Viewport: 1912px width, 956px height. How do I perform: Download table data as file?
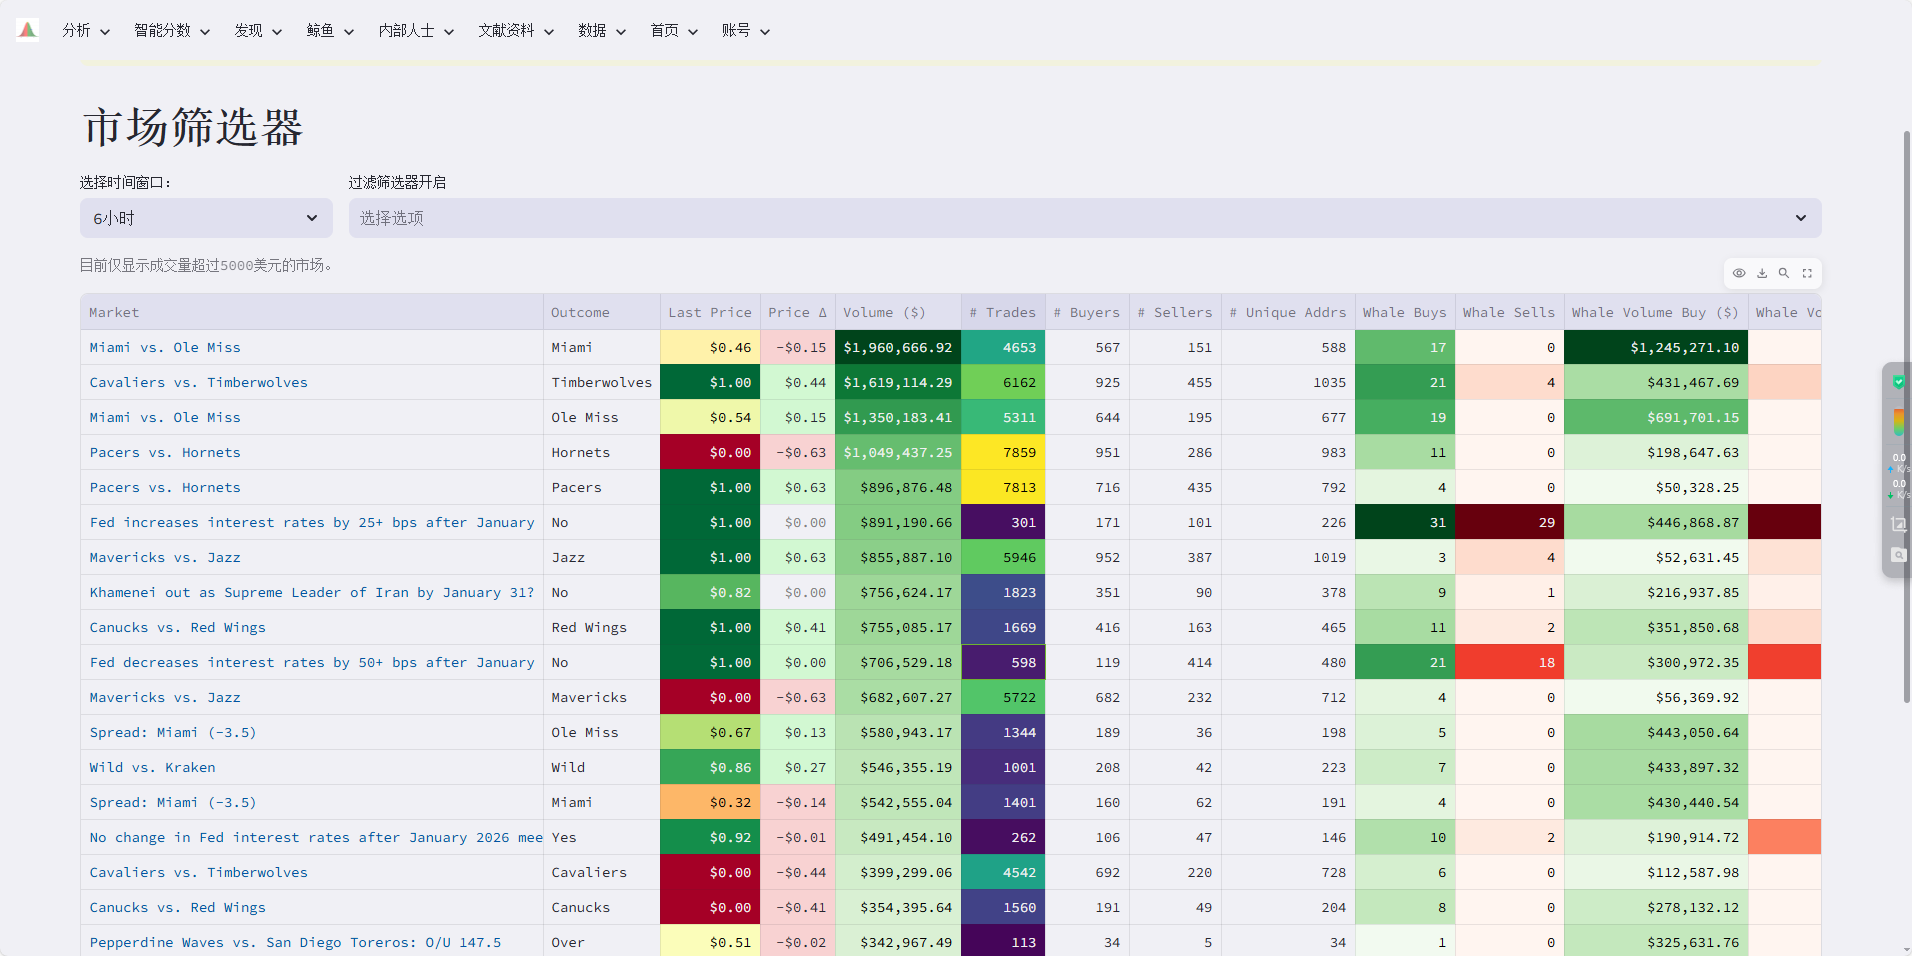[1762, 273]
